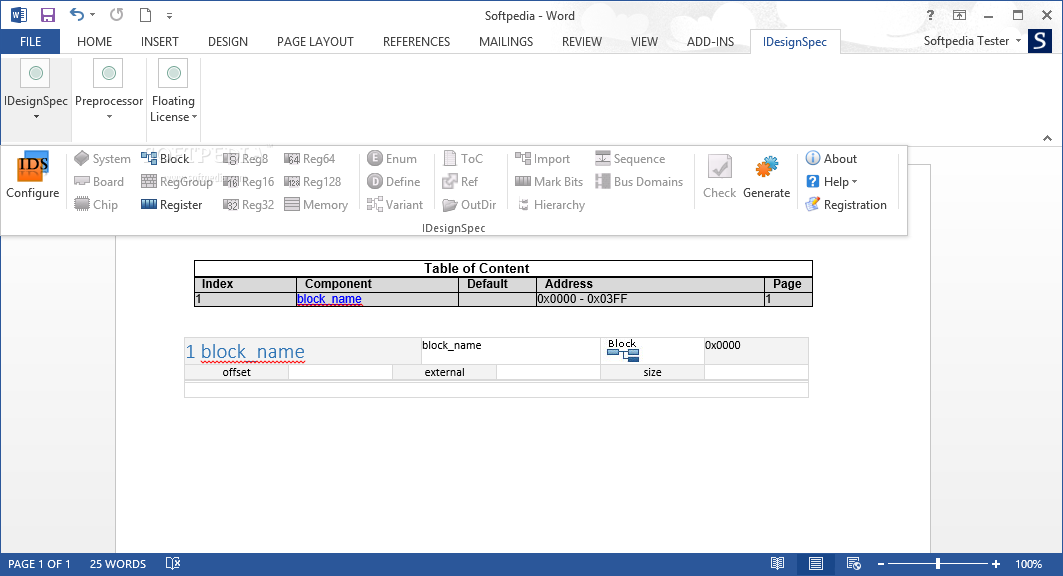Zoom out with the minus button
Viewport: 1063px width, 576px height.
[x=881, y=564]
